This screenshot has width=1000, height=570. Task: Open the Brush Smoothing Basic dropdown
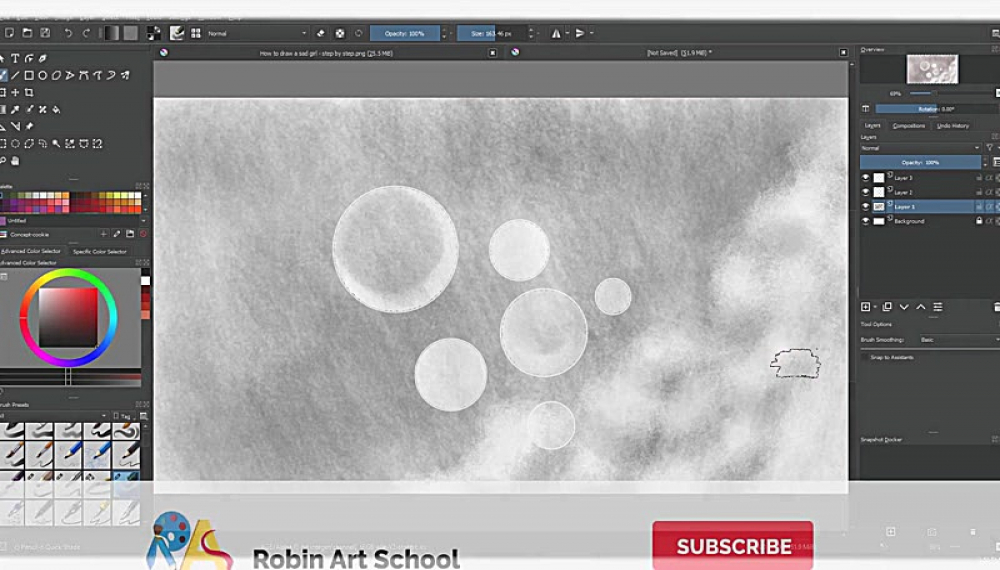tap(955, 340)
